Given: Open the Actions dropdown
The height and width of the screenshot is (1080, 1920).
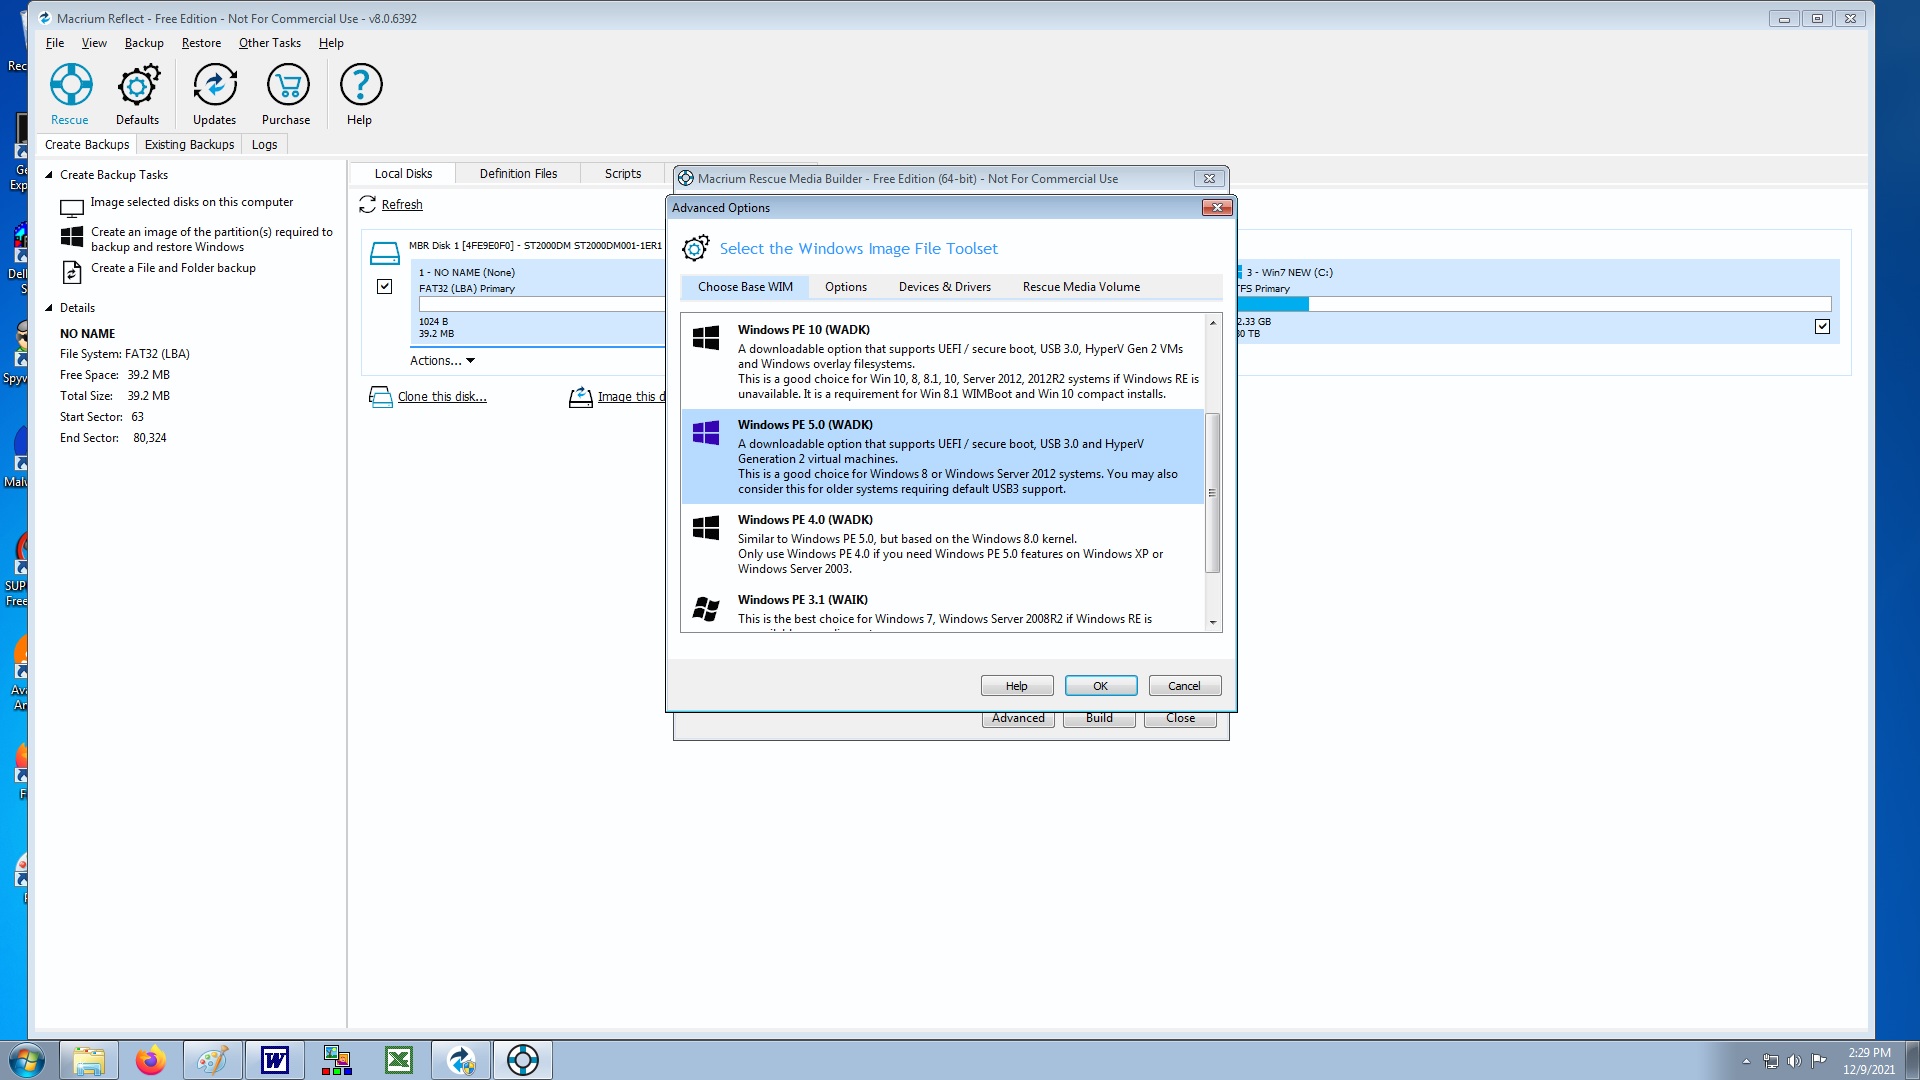Looking at the screenshot, I should pyautogui.click(x=442, y=361).
